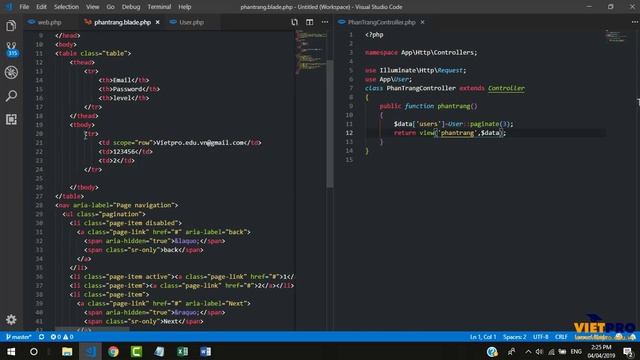Open the Selection menu
This screenshot has width=640, height=360.
66,7
